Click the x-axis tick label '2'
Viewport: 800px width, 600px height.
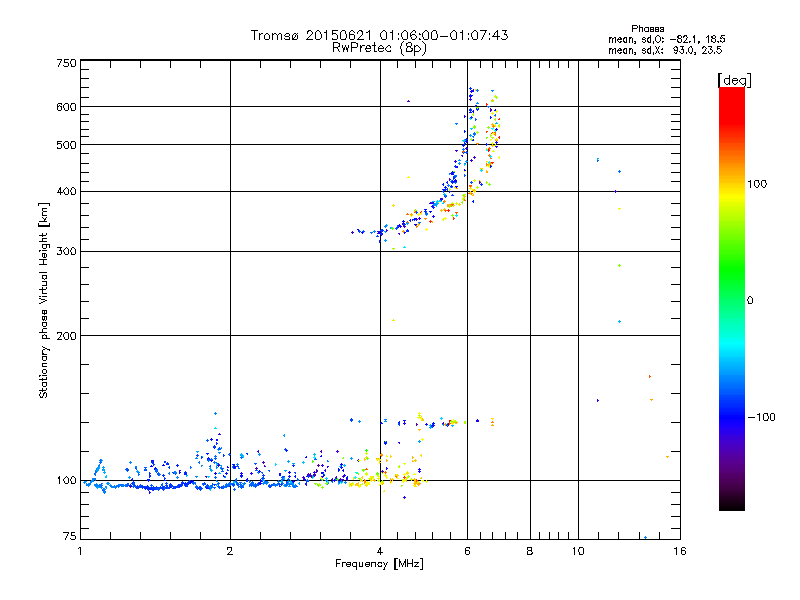230,552
